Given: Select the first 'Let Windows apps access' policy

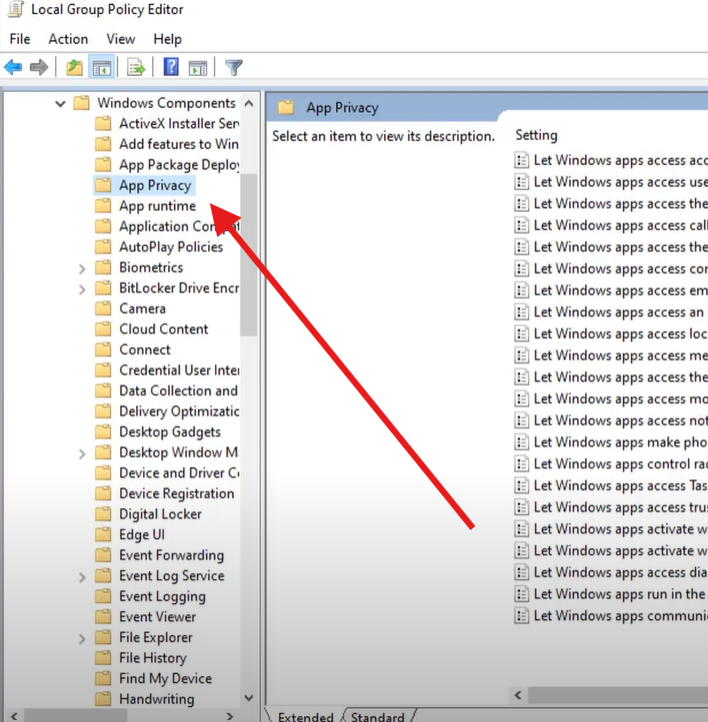Looking at the screenshot, I should [620, 160].
